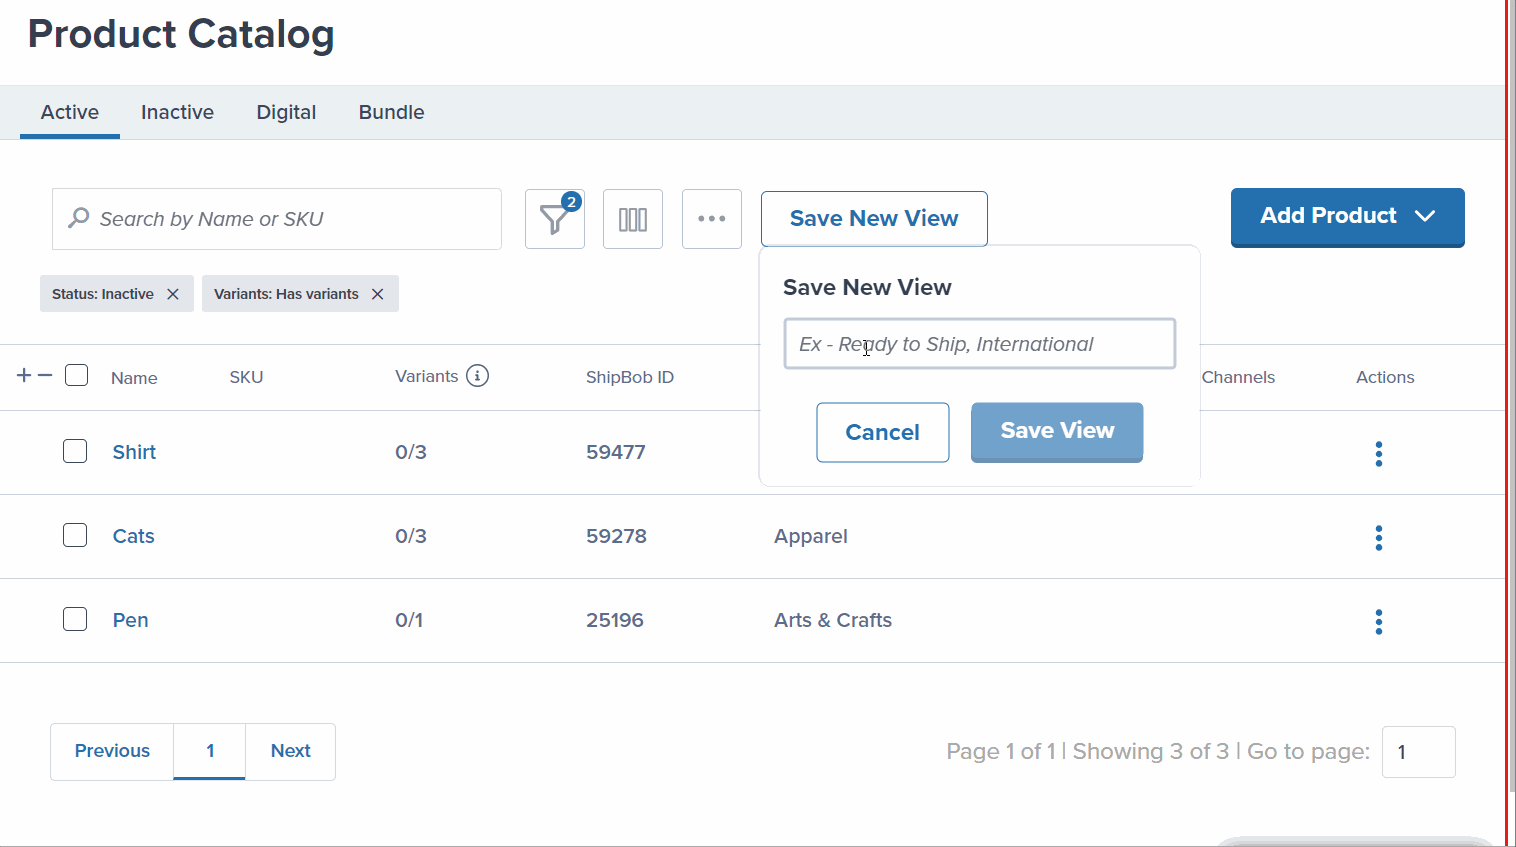Switch to the Inactive tab
This screenshot has width=1516, height=847.
coord(177,112)
